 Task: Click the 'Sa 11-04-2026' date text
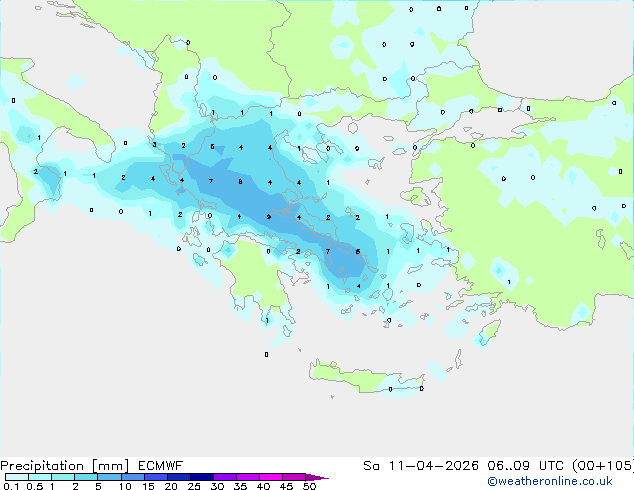coord(421,466)
